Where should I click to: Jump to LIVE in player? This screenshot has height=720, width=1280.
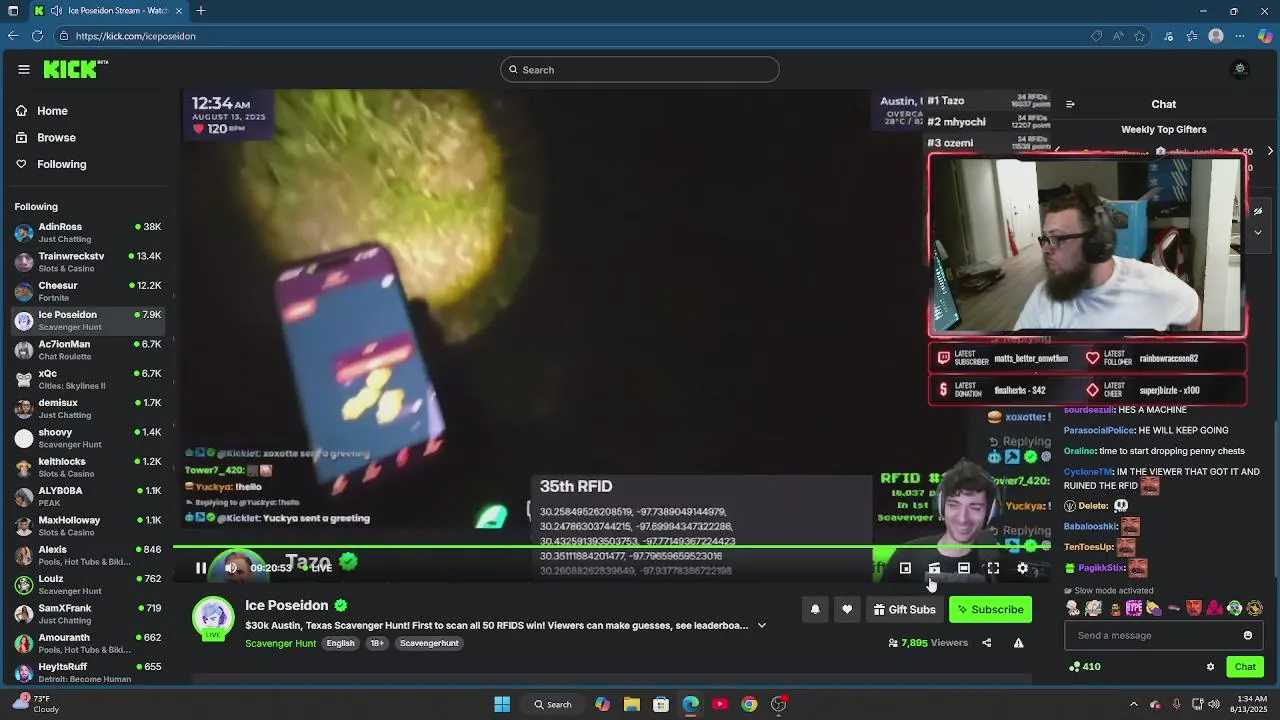(318, 568)
